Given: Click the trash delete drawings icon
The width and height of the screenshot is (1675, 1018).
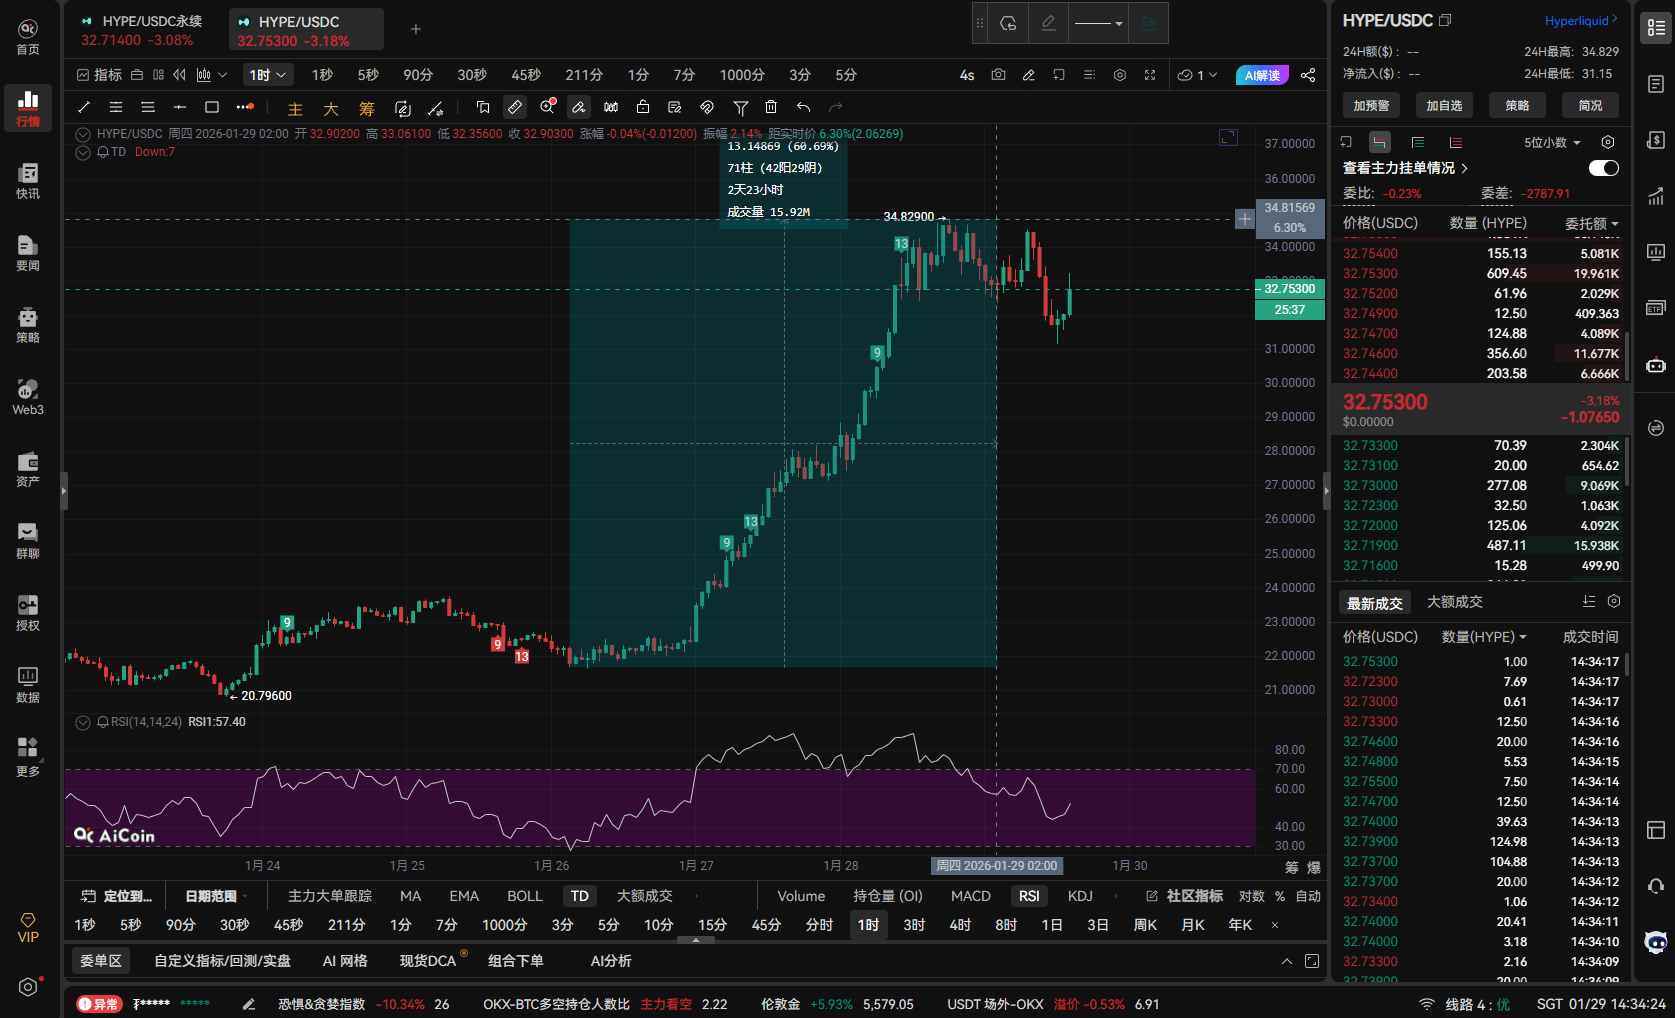Looking at the screenshot, I should (x=771, y=107).
